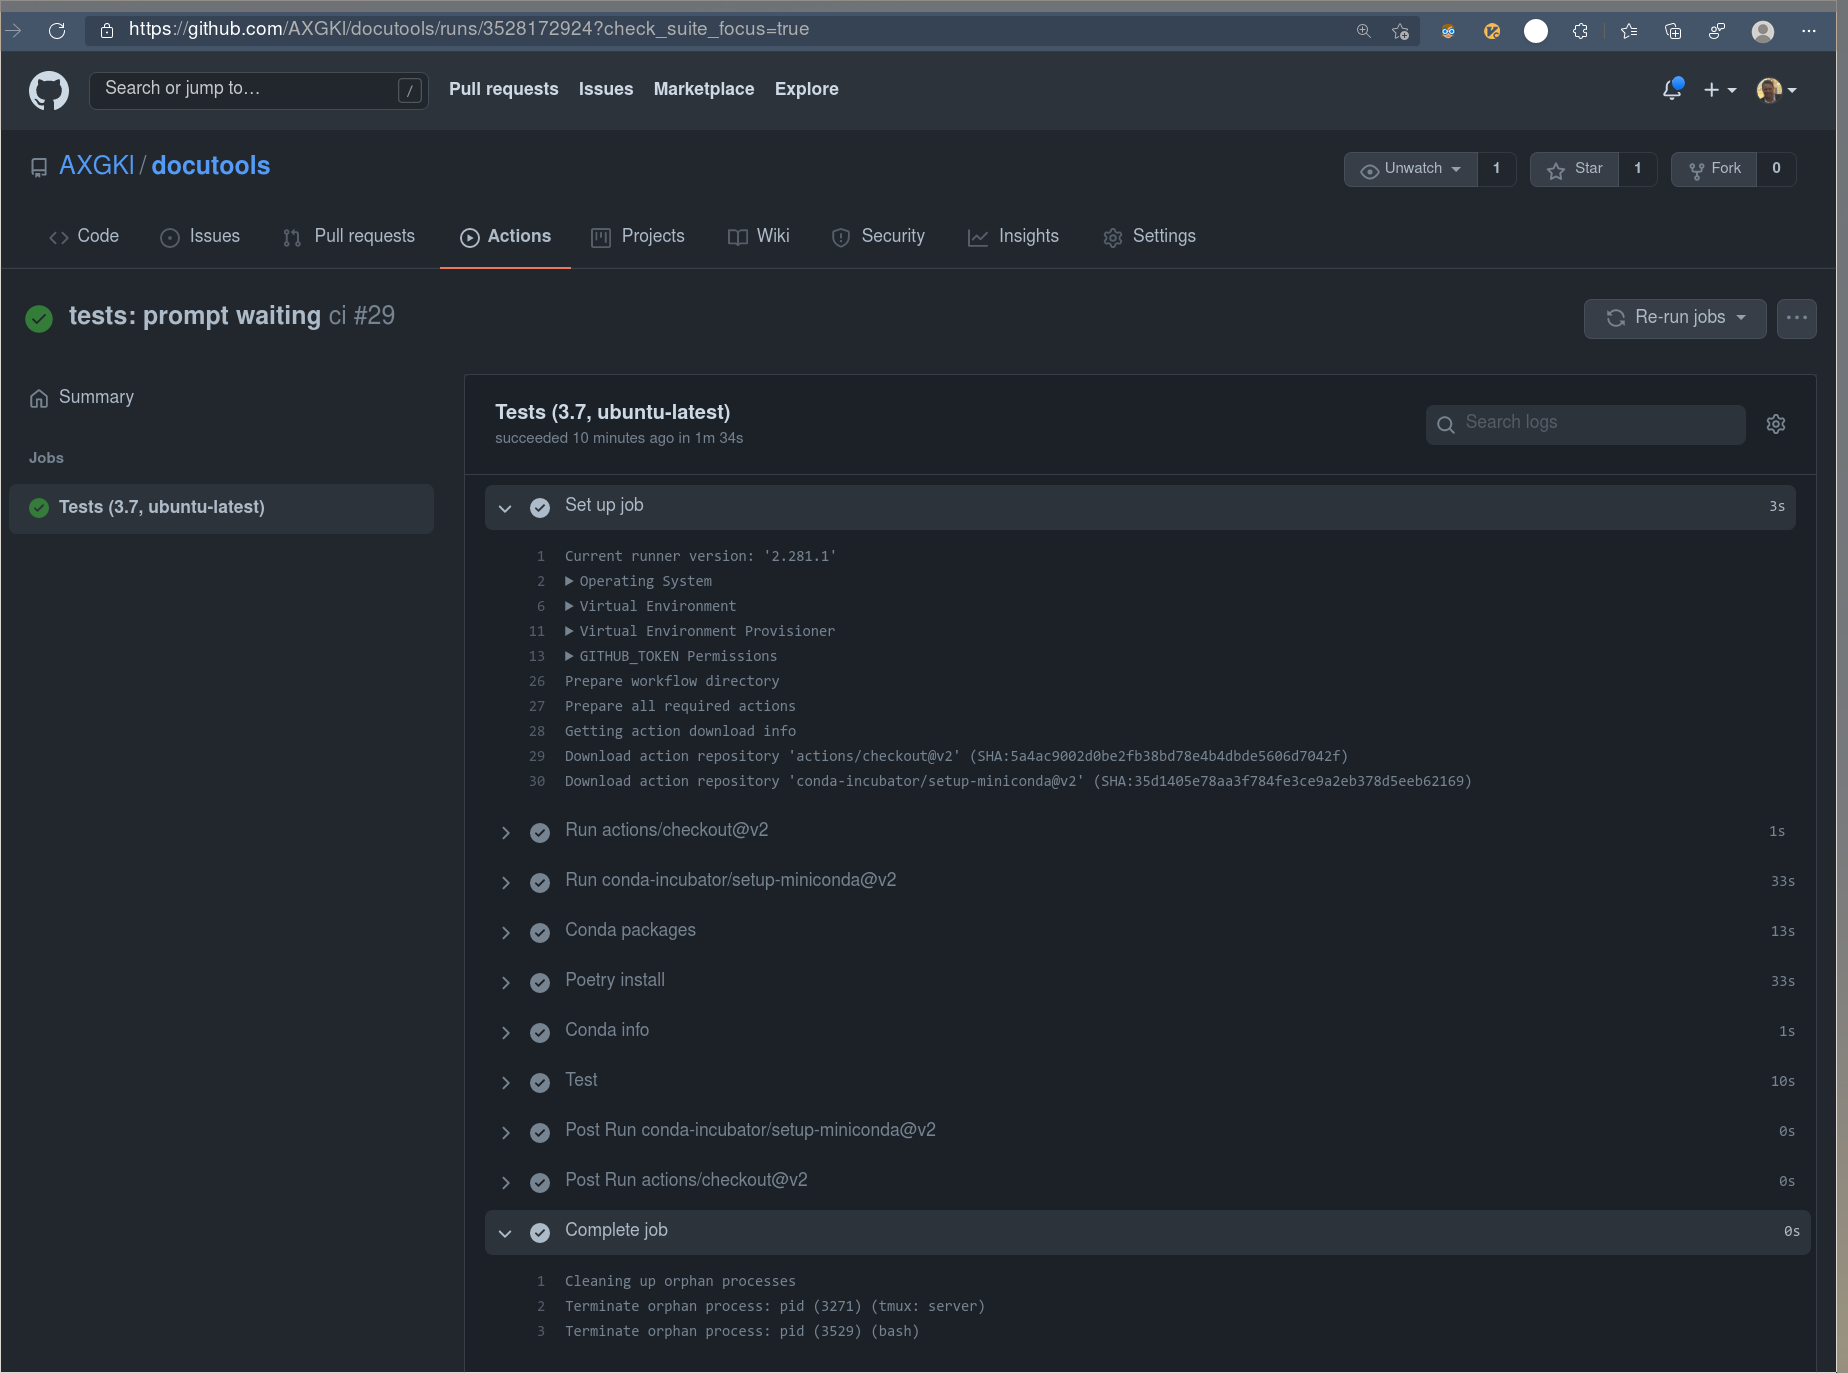Click the repository book icon
The height and width of the screenshot is (1373, 1848).
point(39,167)
